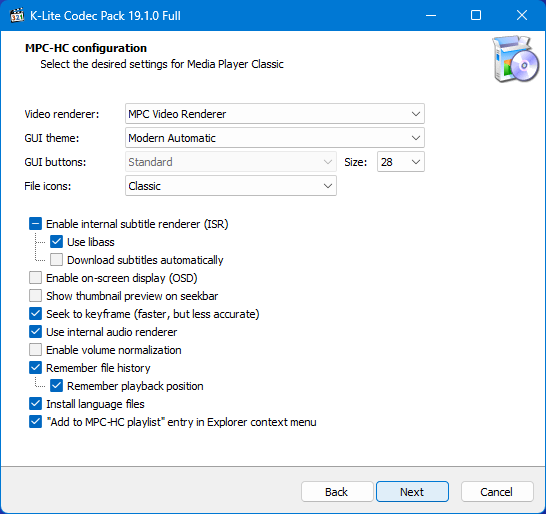This screenshot has height=514, width=546.
Task: Open the button Size dropdown
Action: [x=401, y=162]
